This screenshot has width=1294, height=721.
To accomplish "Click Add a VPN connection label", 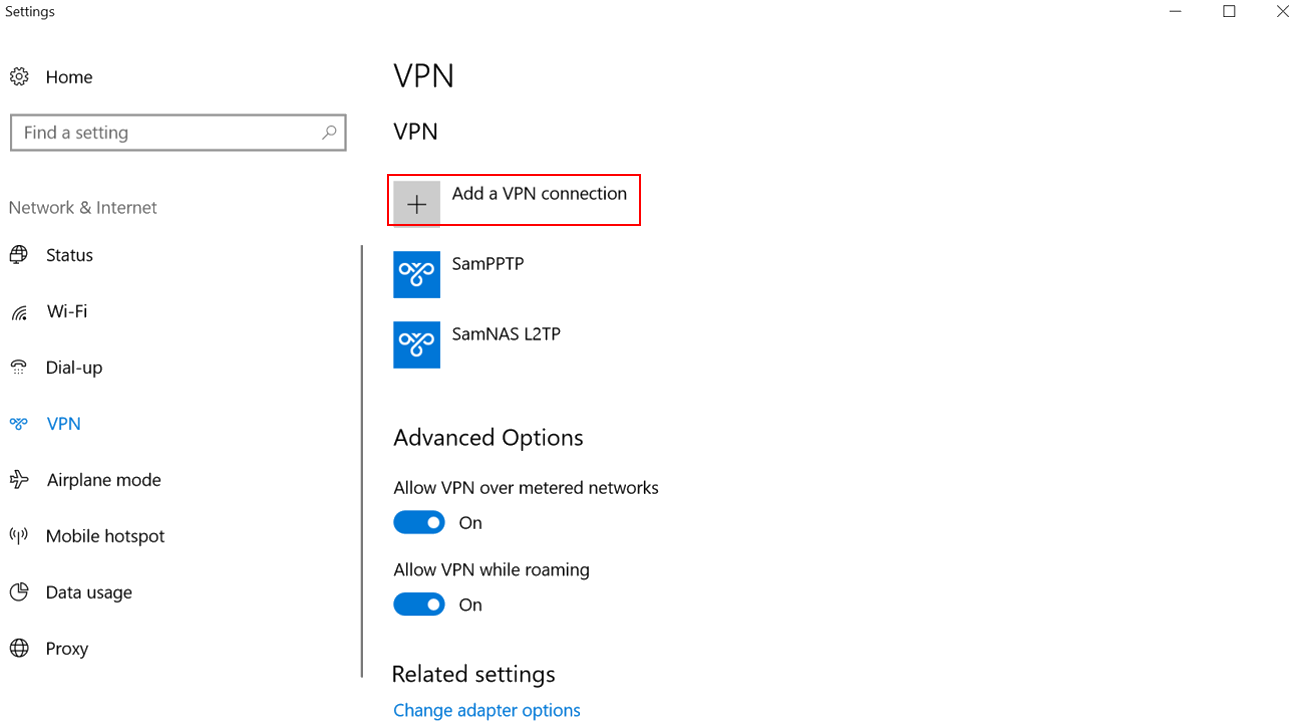I will click(539, 193).
